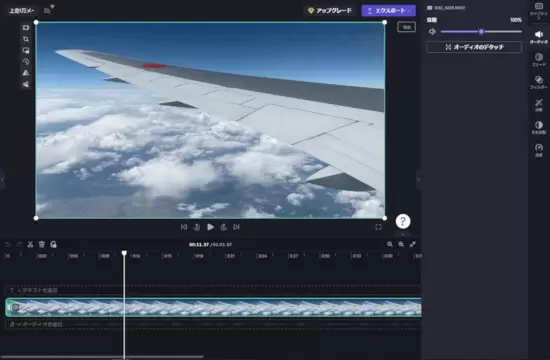Fit timeline to screen icon
This screenshot has height=360, width=550.
[412, 244]
